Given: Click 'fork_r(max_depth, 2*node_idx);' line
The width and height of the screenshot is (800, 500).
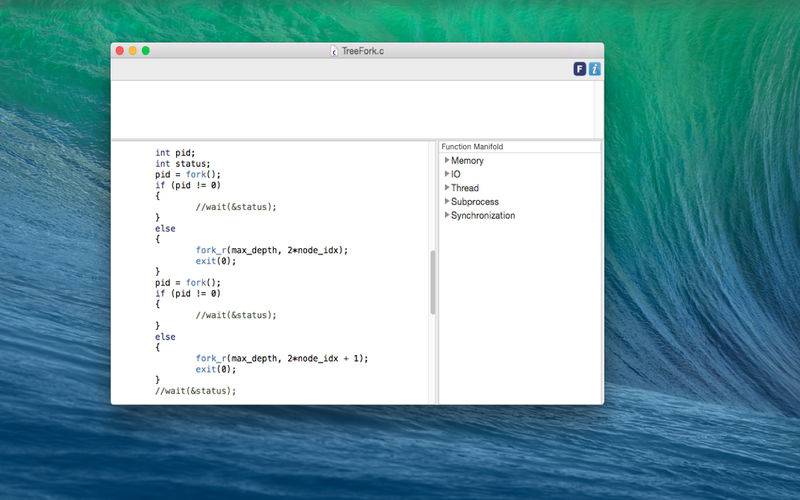Looking at the screenshot, I should [x=272, y=250].
